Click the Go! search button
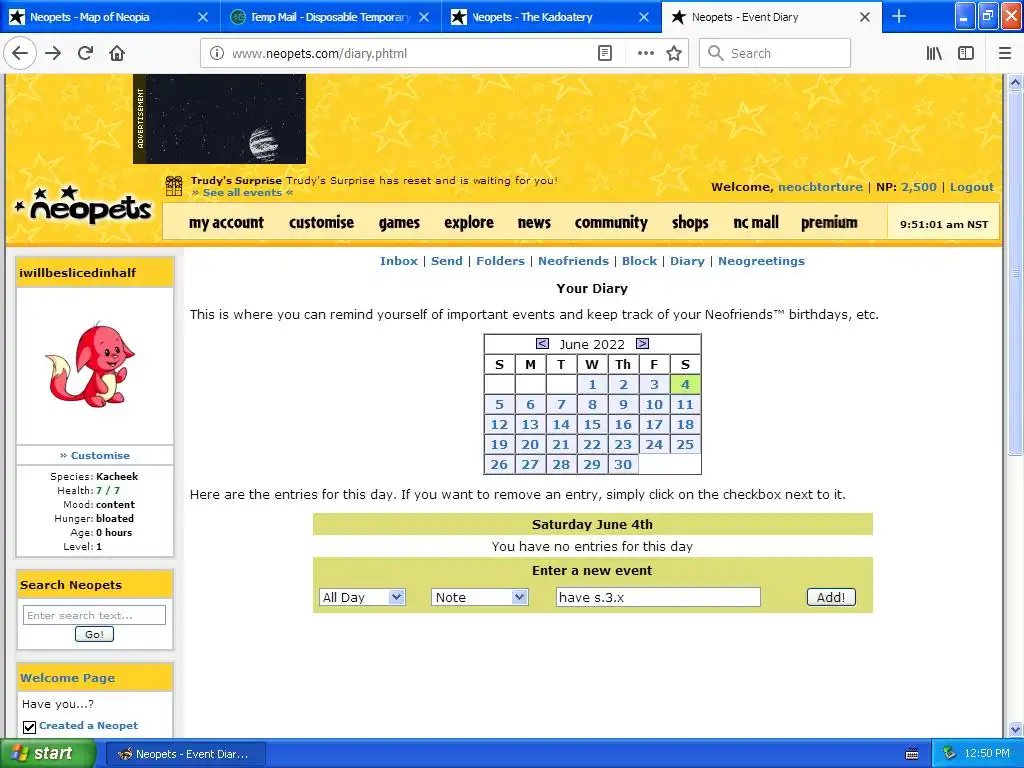The width and height of the screenshot is (1024, 768). click(x=94, y=634)
